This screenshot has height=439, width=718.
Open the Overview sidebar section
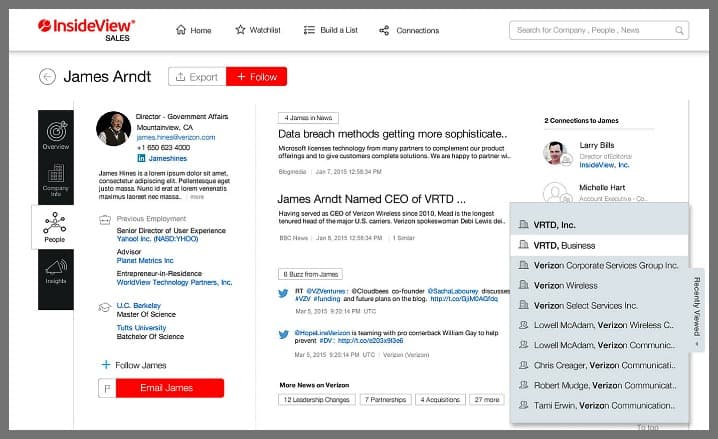pyautogui.click(x=56, y=134)
